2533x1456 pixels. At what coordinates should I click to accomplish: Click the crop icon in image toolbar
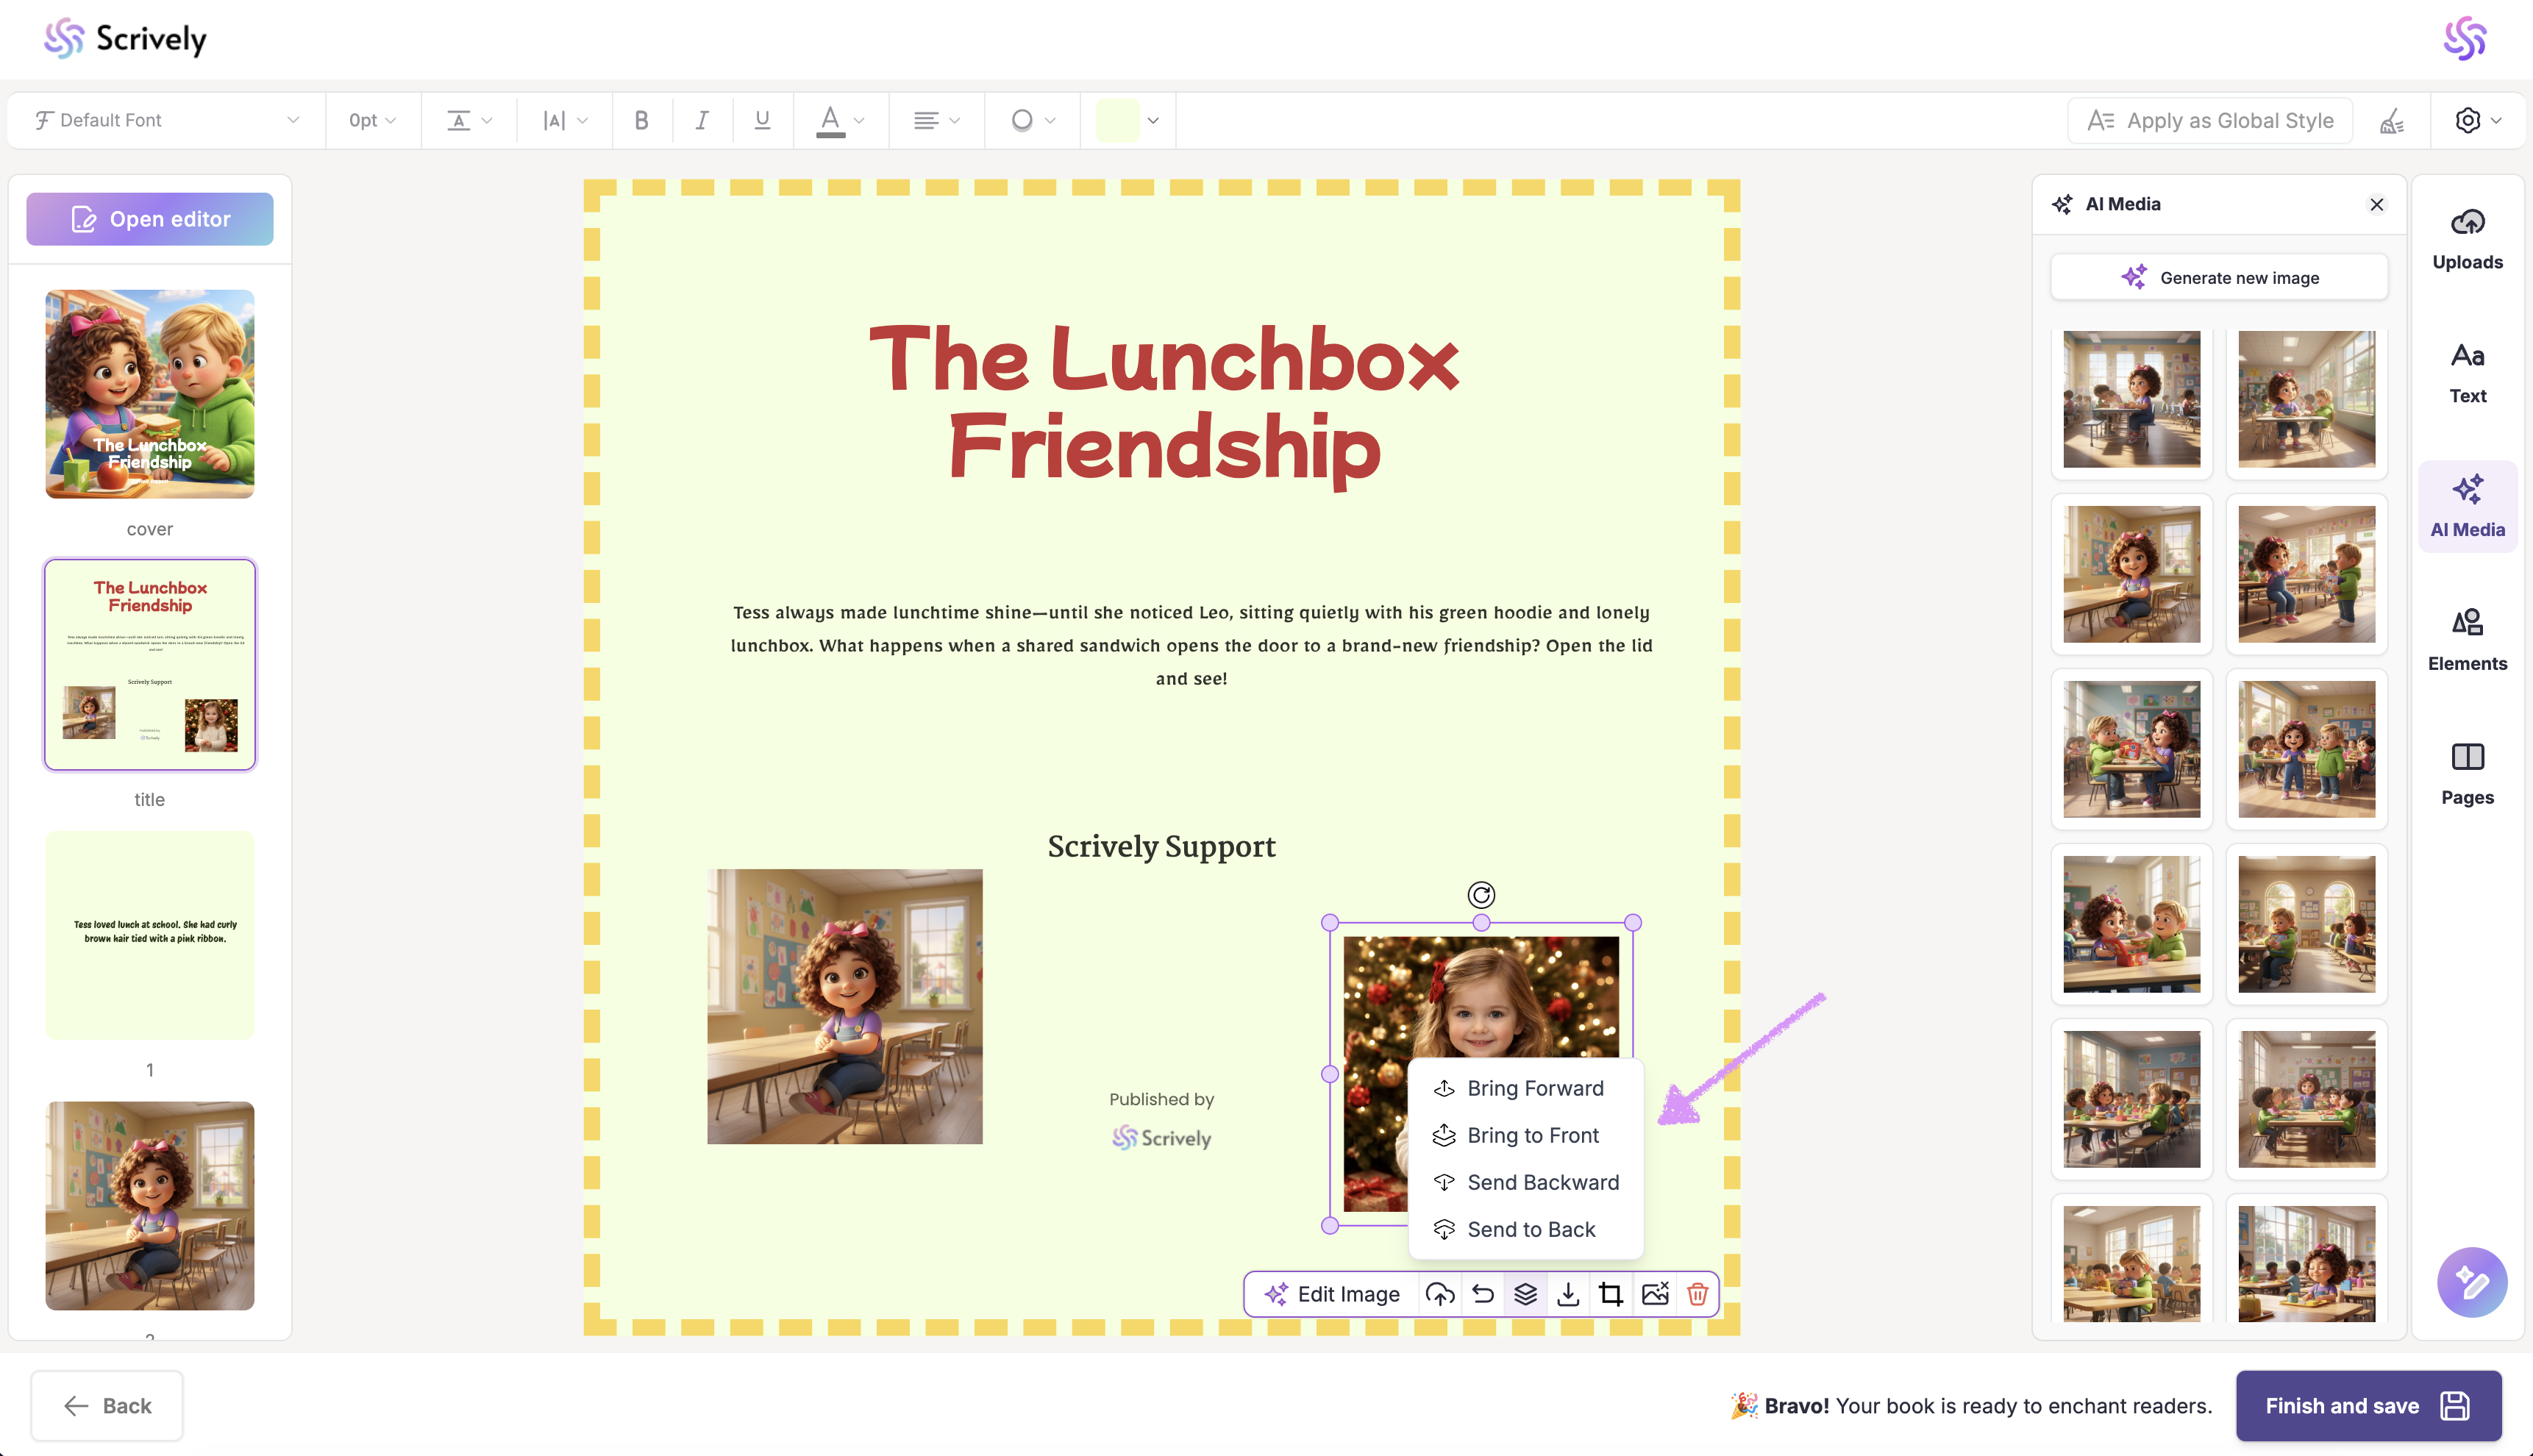1611,1294
